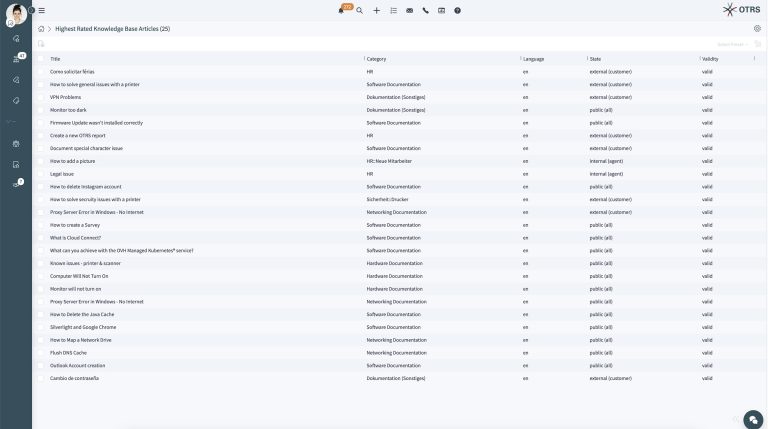
Task: Open 'How to create a Survey' article
Action: tap(75, 225)
